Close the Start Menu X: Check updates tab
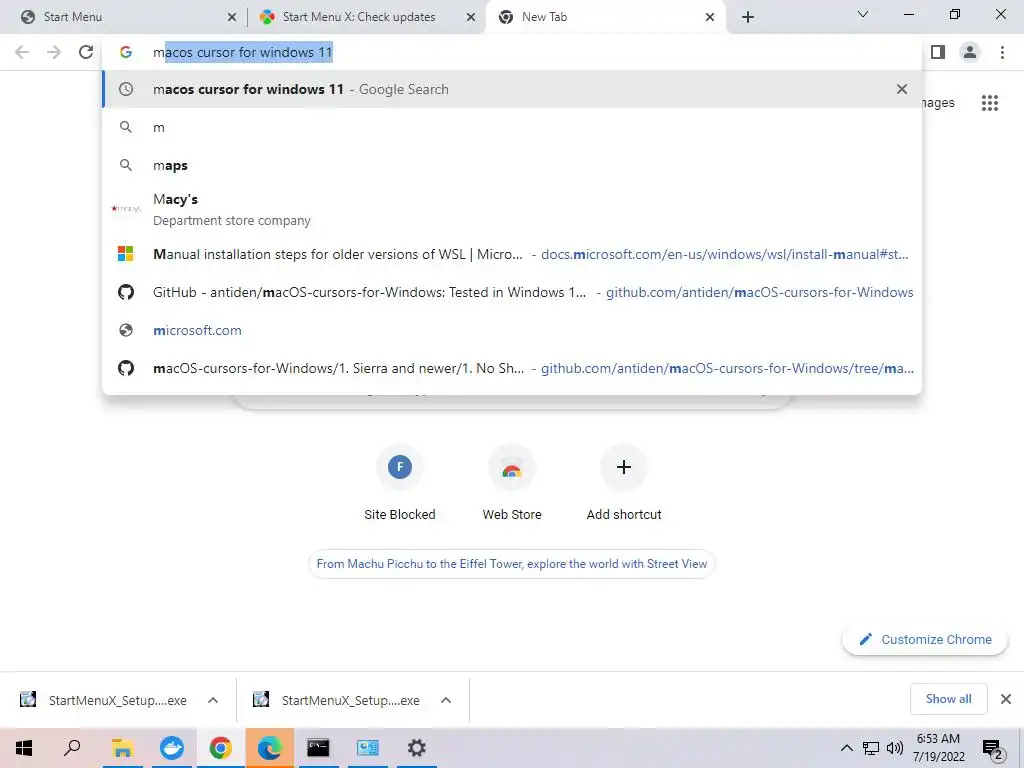 tap(470, 17)
